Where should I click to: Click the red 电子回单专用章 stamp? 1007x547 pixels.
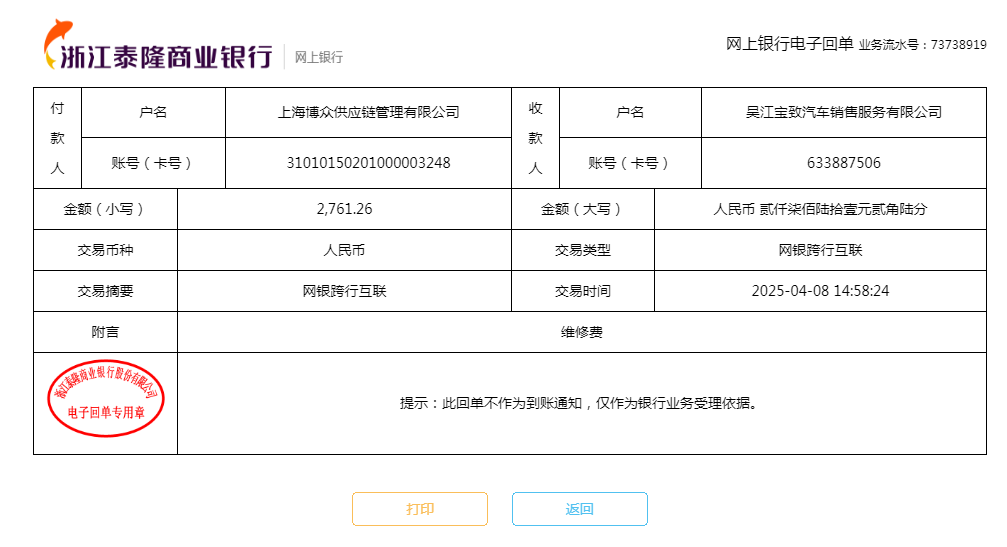[105, 398]
